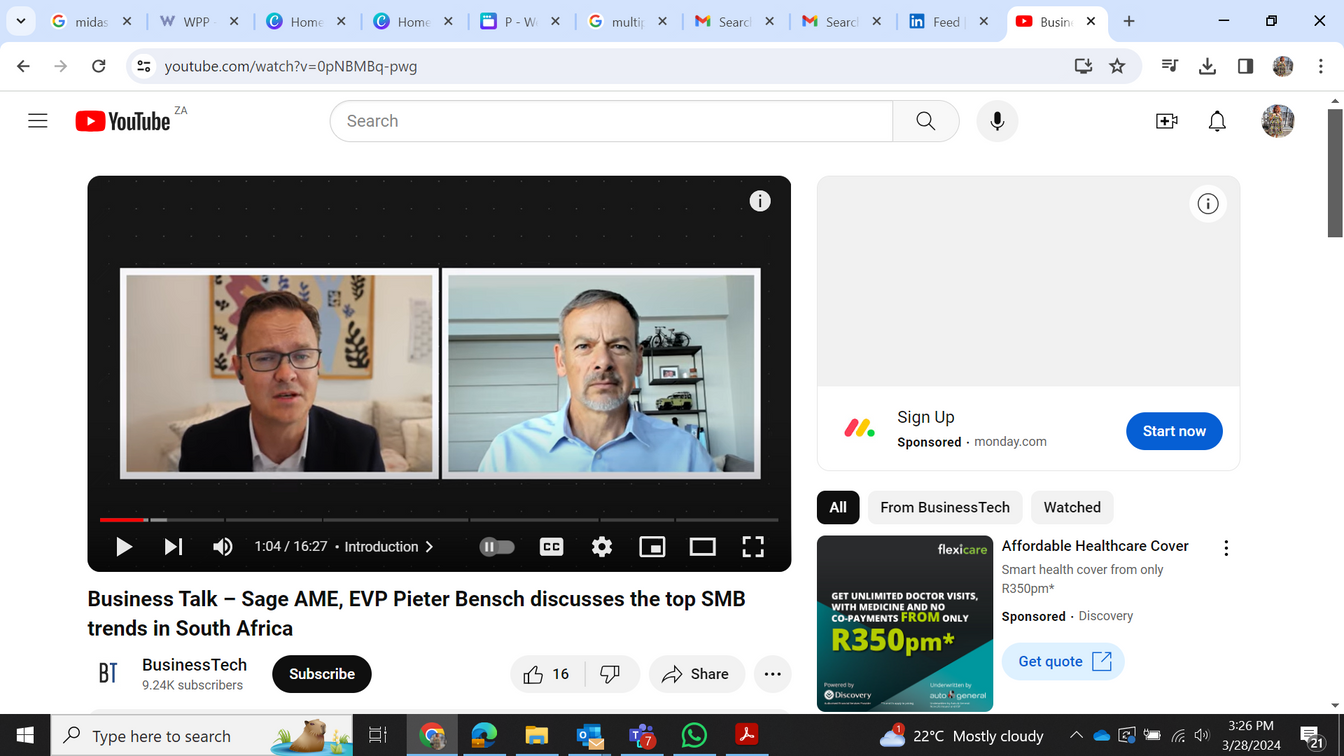Select the All filter chip
Image resolution: width=1344 pixels, height=756 pixels.
(x=838, y=507)
